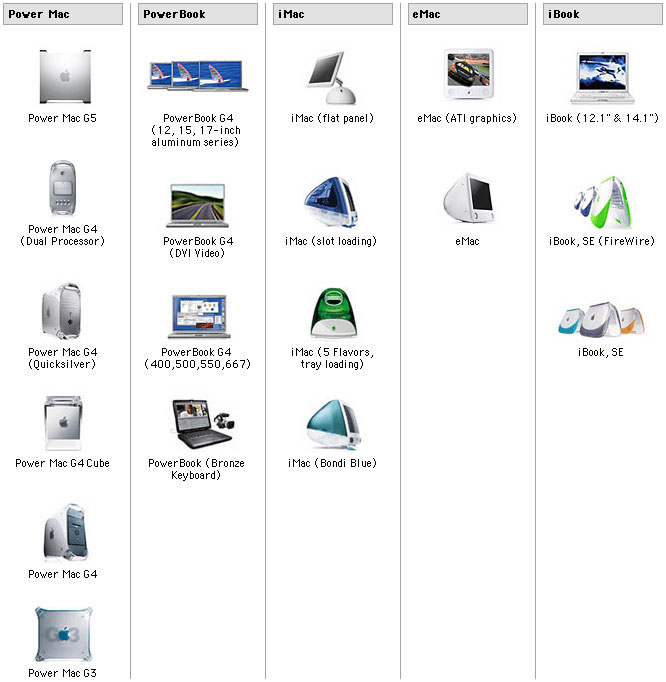Viewport: 666px width, 682px height.
Task: Open the Power Mac G4 Quicksilver image
Action: pos(62,311)
